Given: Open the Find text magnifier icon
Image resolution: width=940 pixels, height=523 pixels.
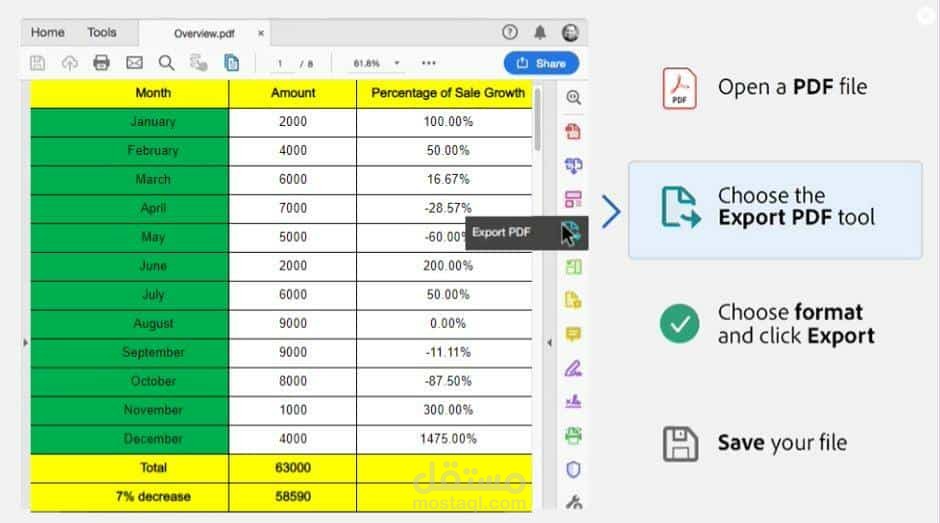Looking at the screenshot, I should pos(166,63).
